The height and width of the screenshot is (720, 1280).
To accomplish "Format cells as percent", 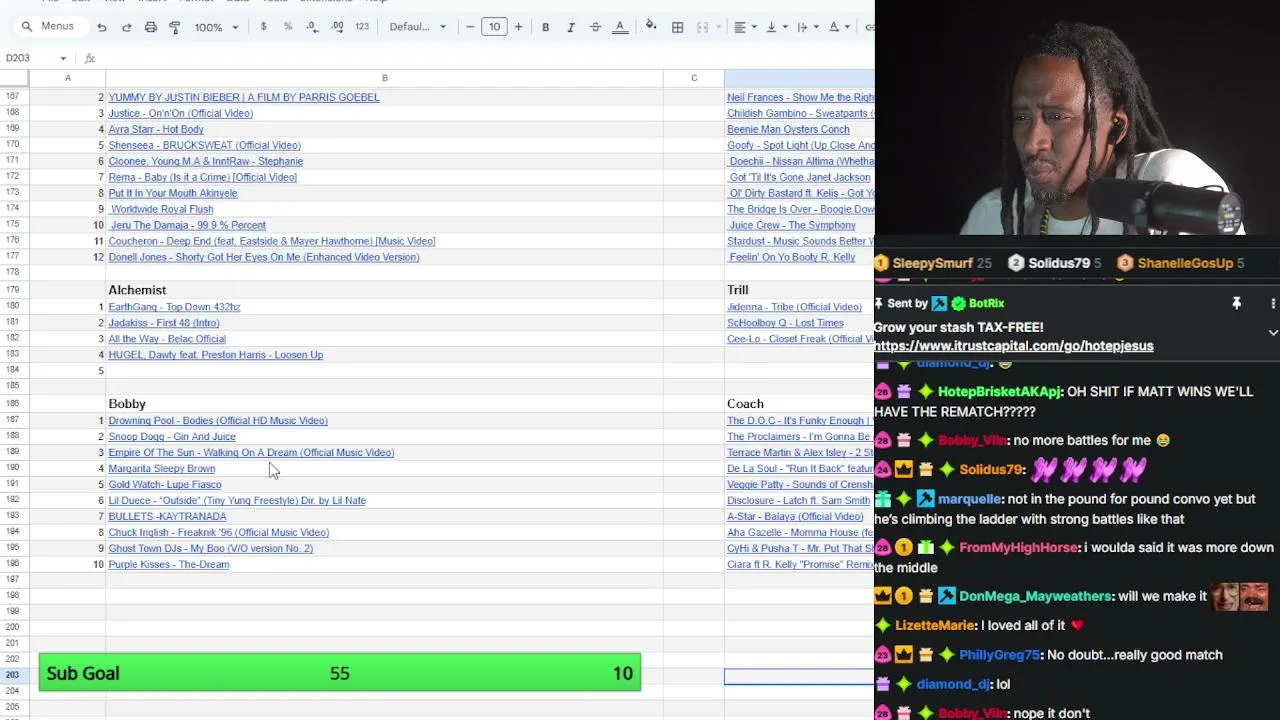I will (288, 27).
